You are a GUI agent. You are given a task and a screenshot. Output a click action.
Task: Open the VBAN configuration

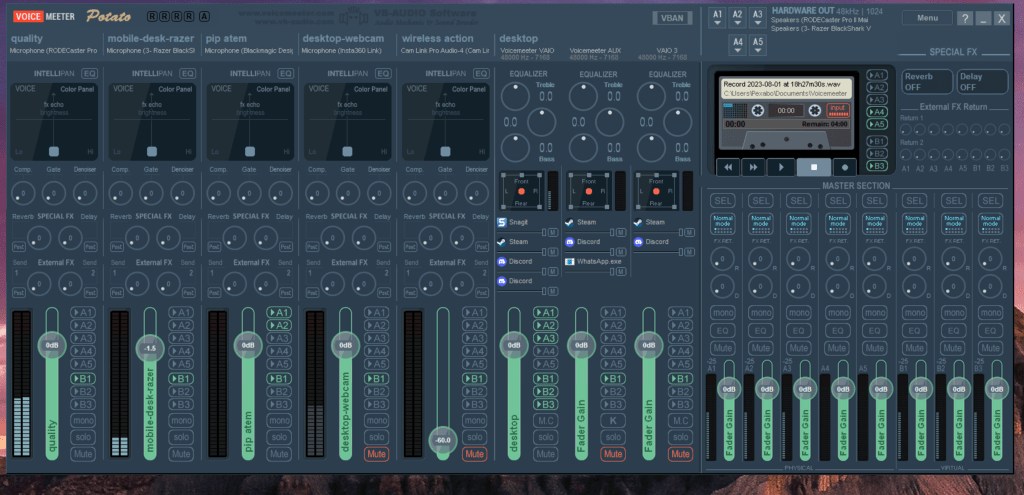pos(672,18)
